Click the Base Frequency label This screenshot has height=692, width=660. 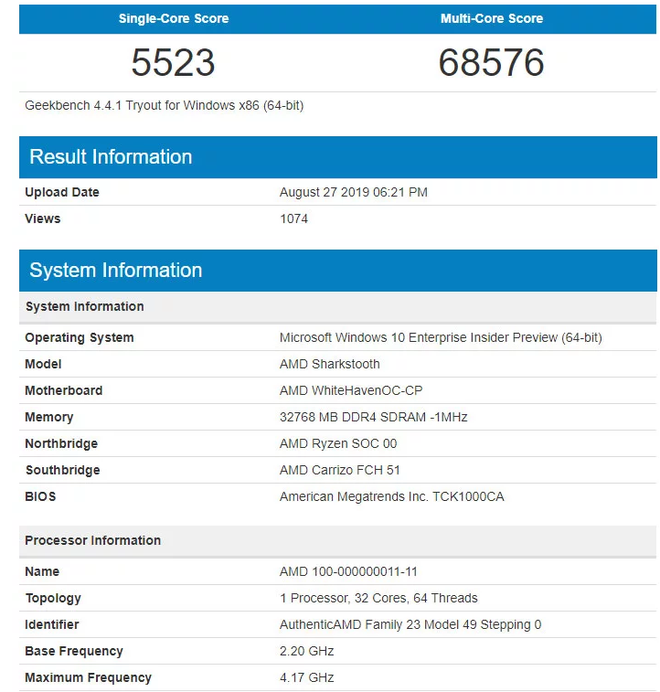pos(74,651)
